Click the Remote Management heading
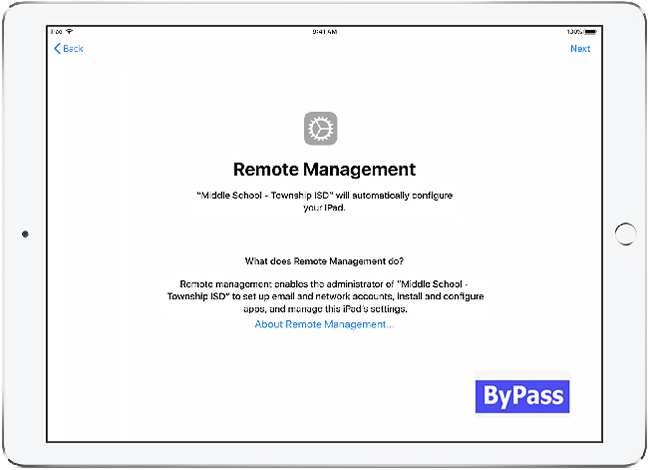Screen dimensions: 649x470 coord(324,169)
